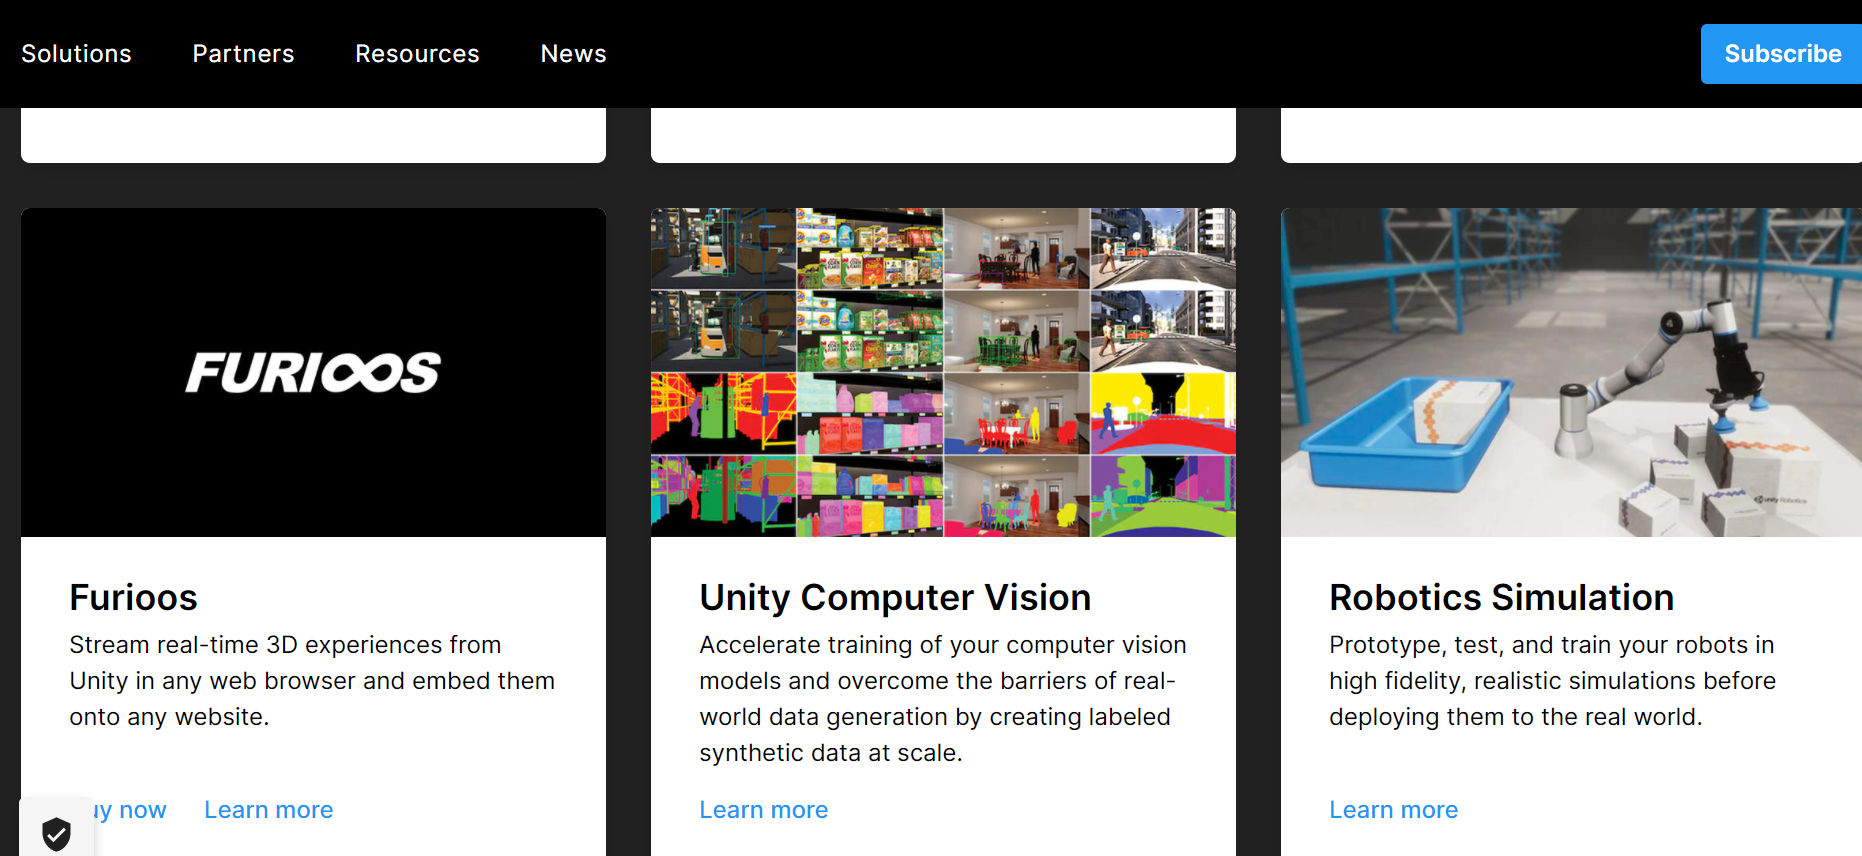The width and height of the screenshot is (1862, 856).
Task: Click the Robotics Simulation description paragraph
Action: 1551,681
